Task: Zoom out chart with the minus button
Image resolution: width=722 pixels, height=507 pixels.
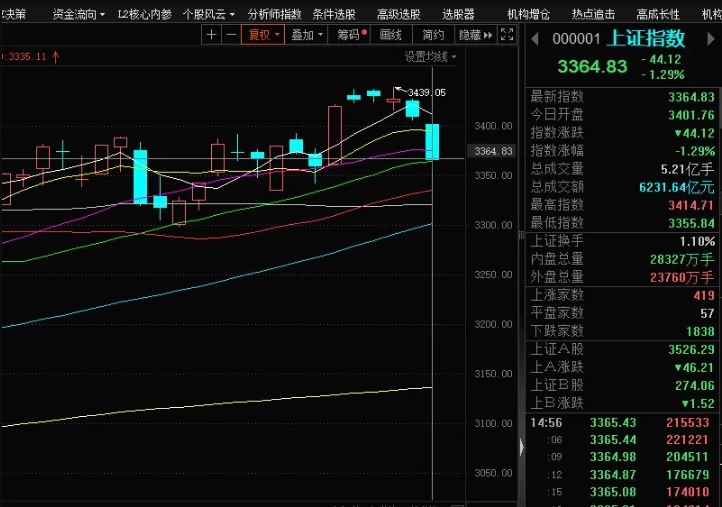Action: click(231, 35)
